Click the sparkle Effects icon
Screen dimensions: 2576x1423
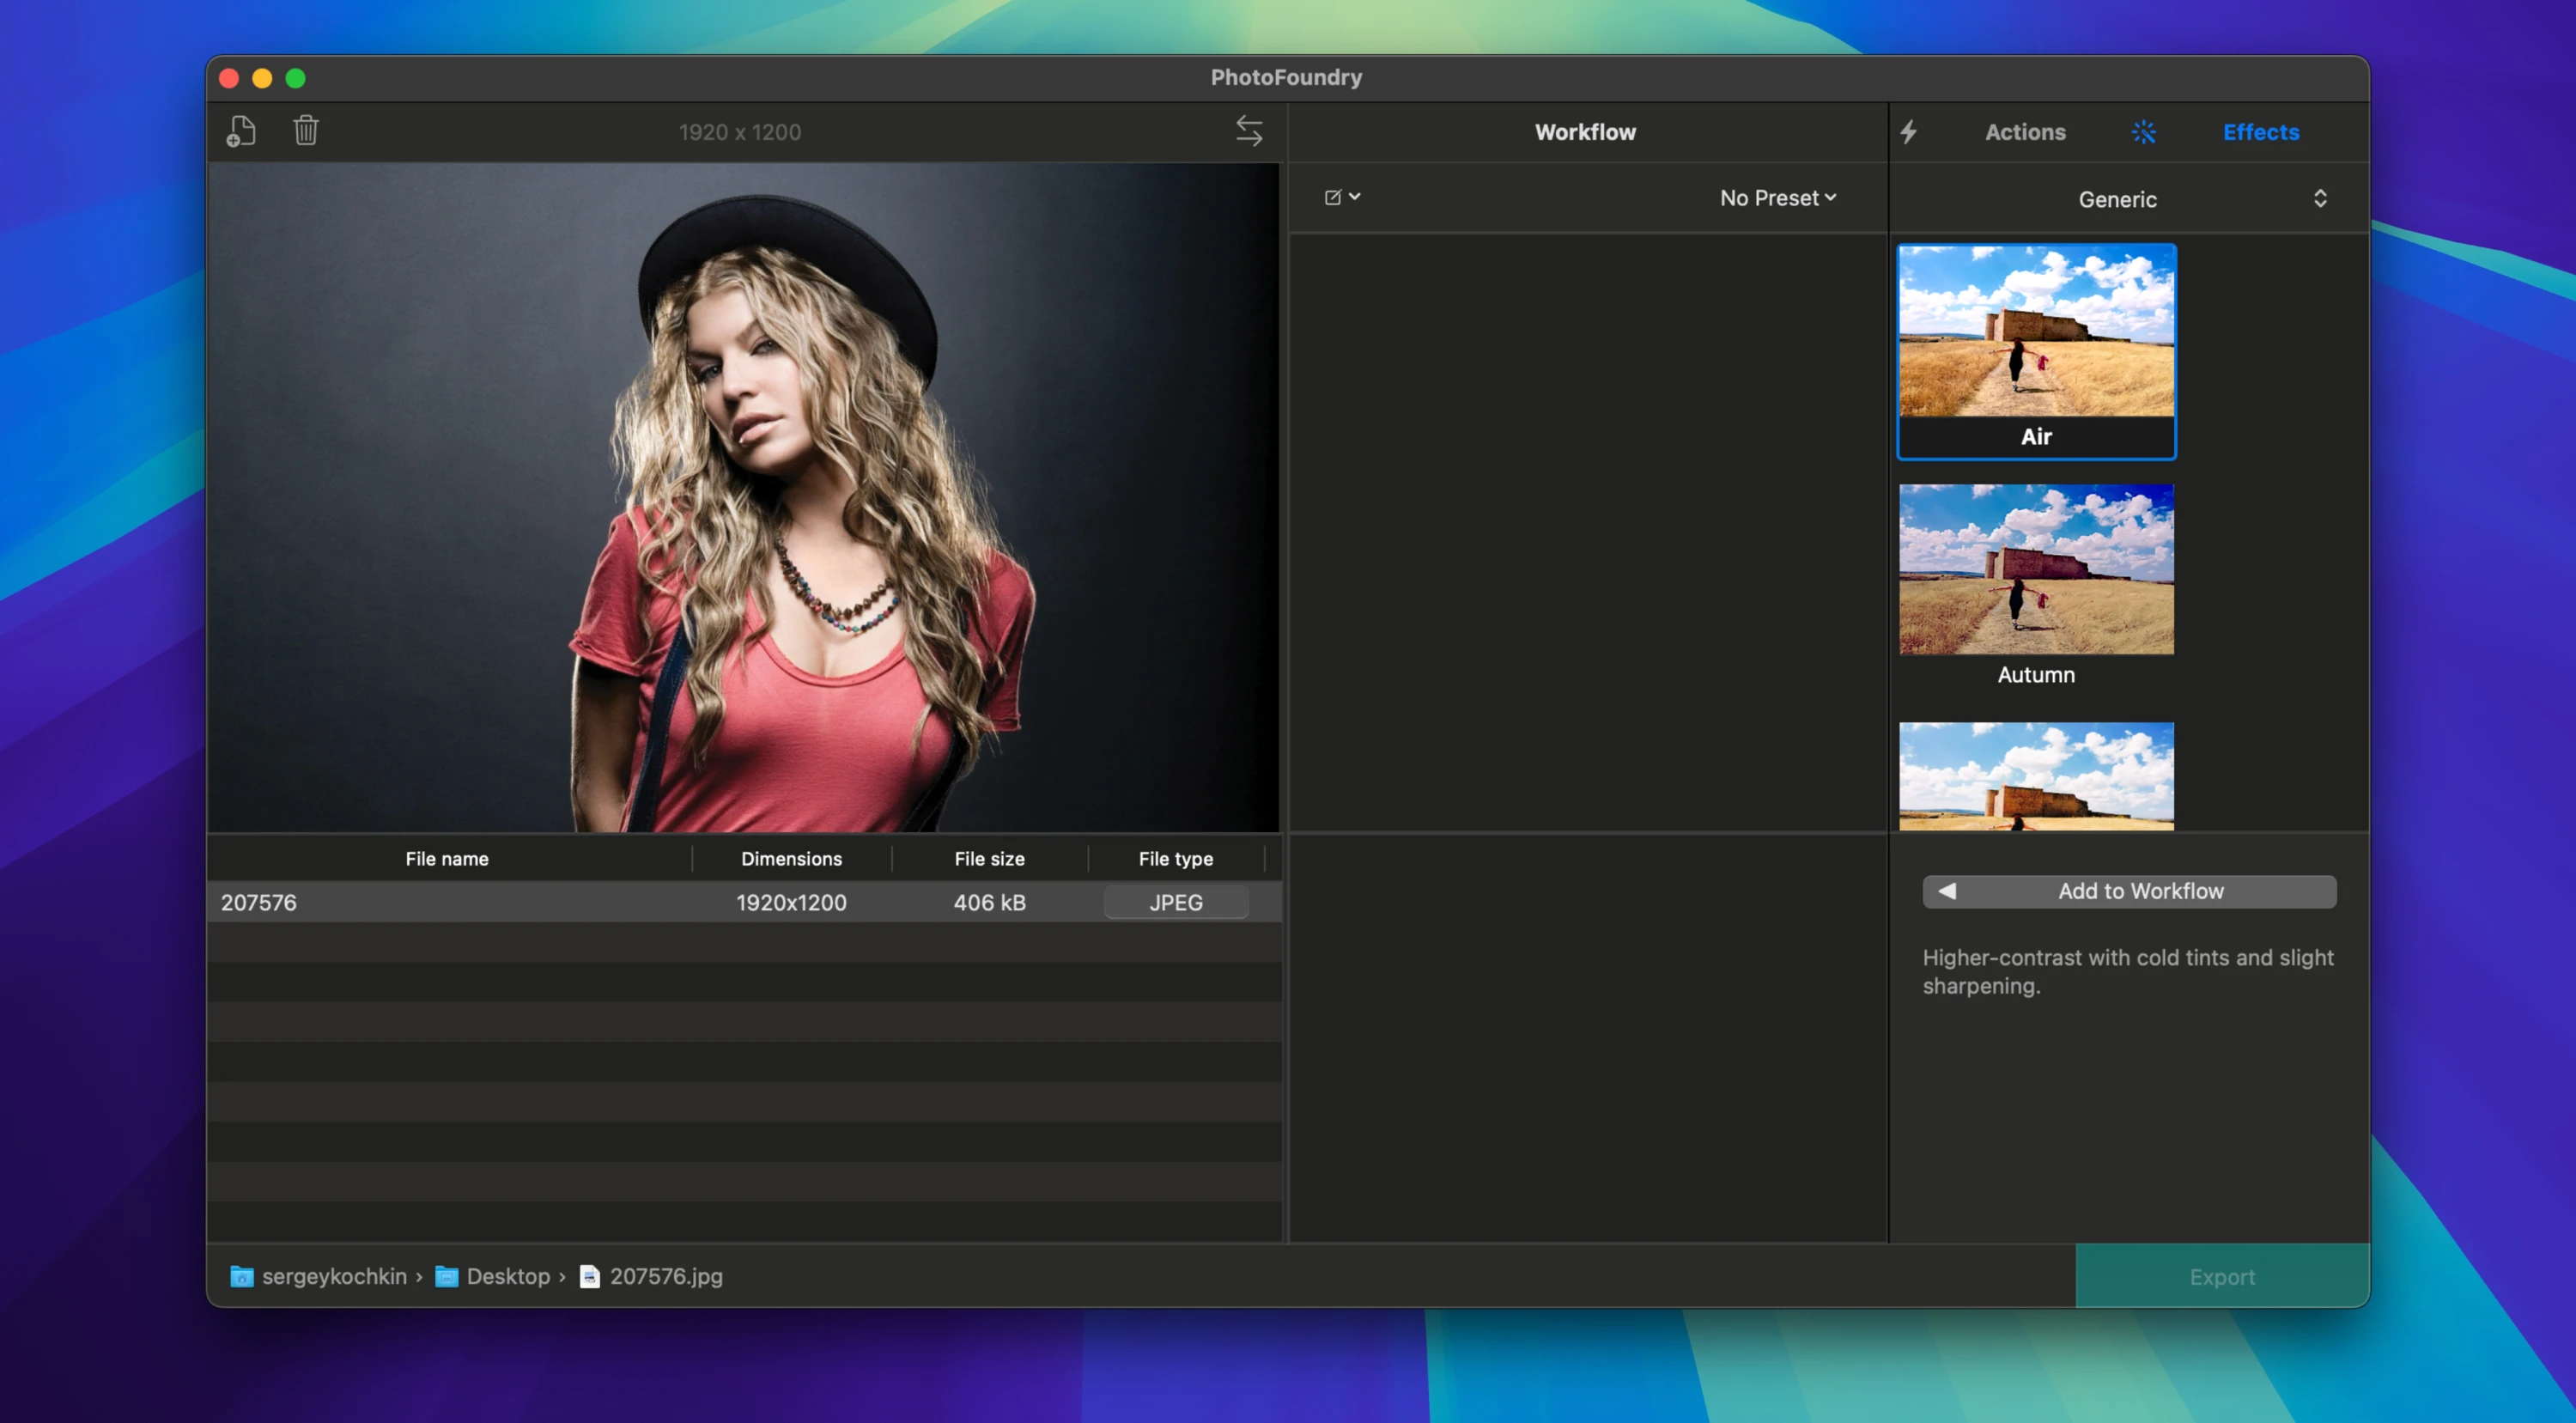pyautogui.click(x=2143, y=132)
